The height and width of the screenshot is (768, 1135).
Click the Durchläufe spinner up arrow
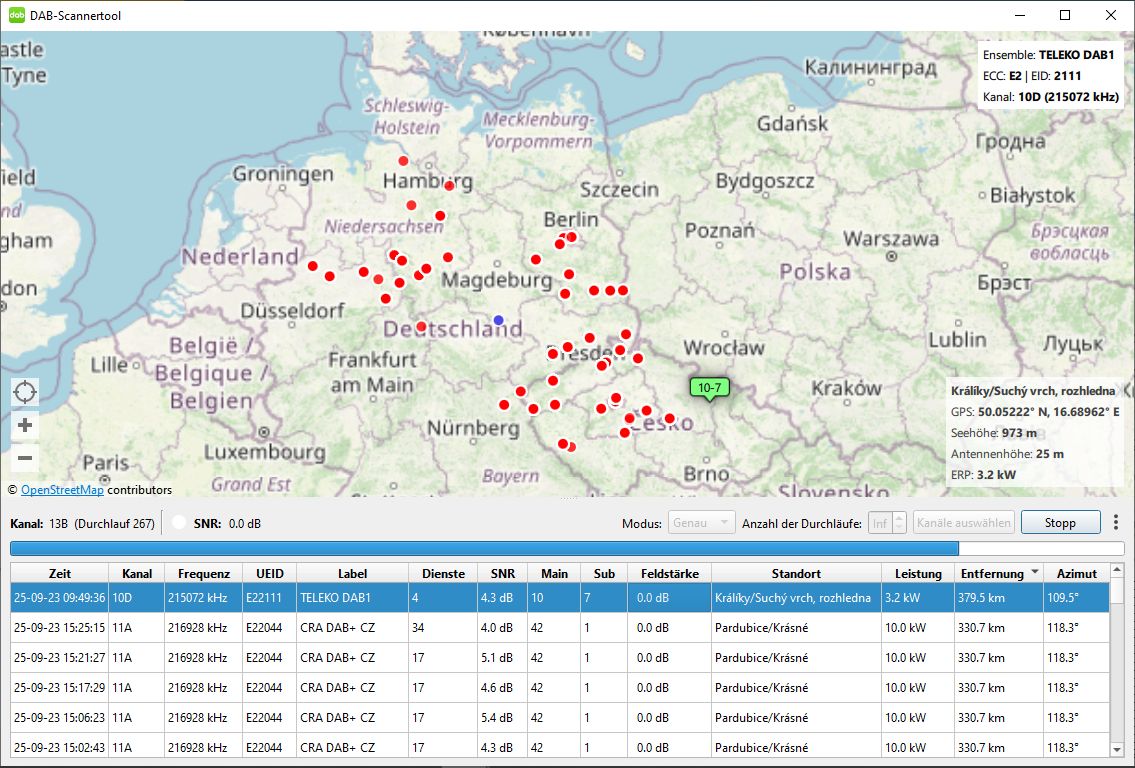899,518
